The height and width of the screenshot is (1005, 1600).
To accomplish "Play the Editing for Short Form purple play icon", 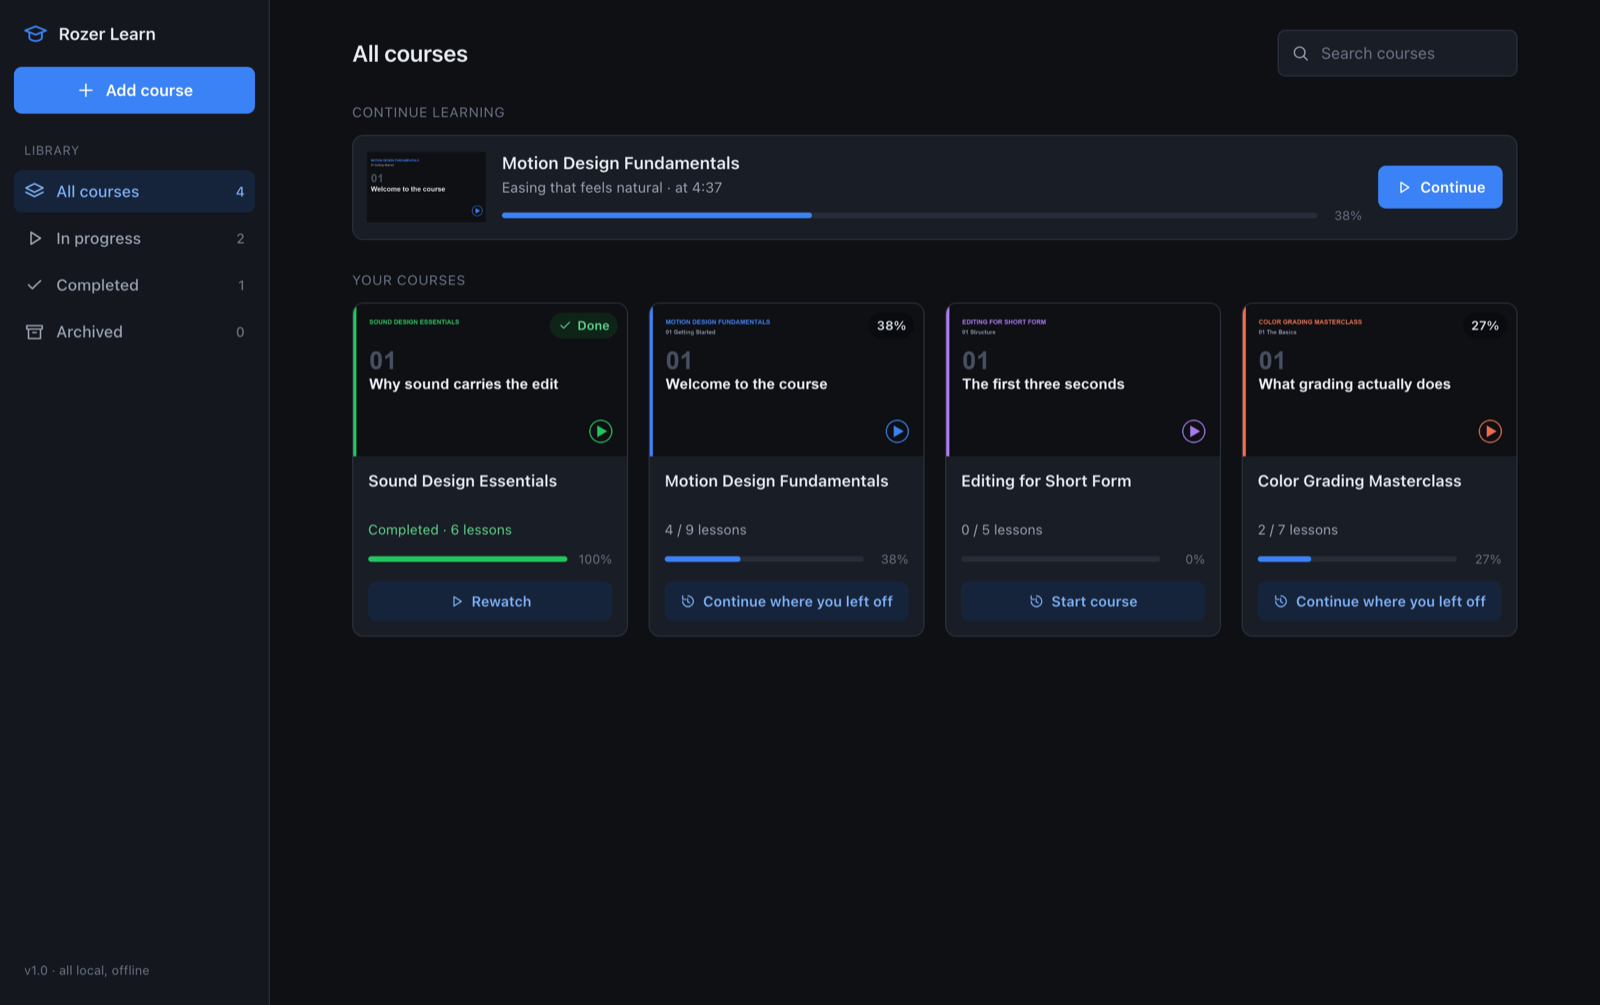I will 1194,431.
